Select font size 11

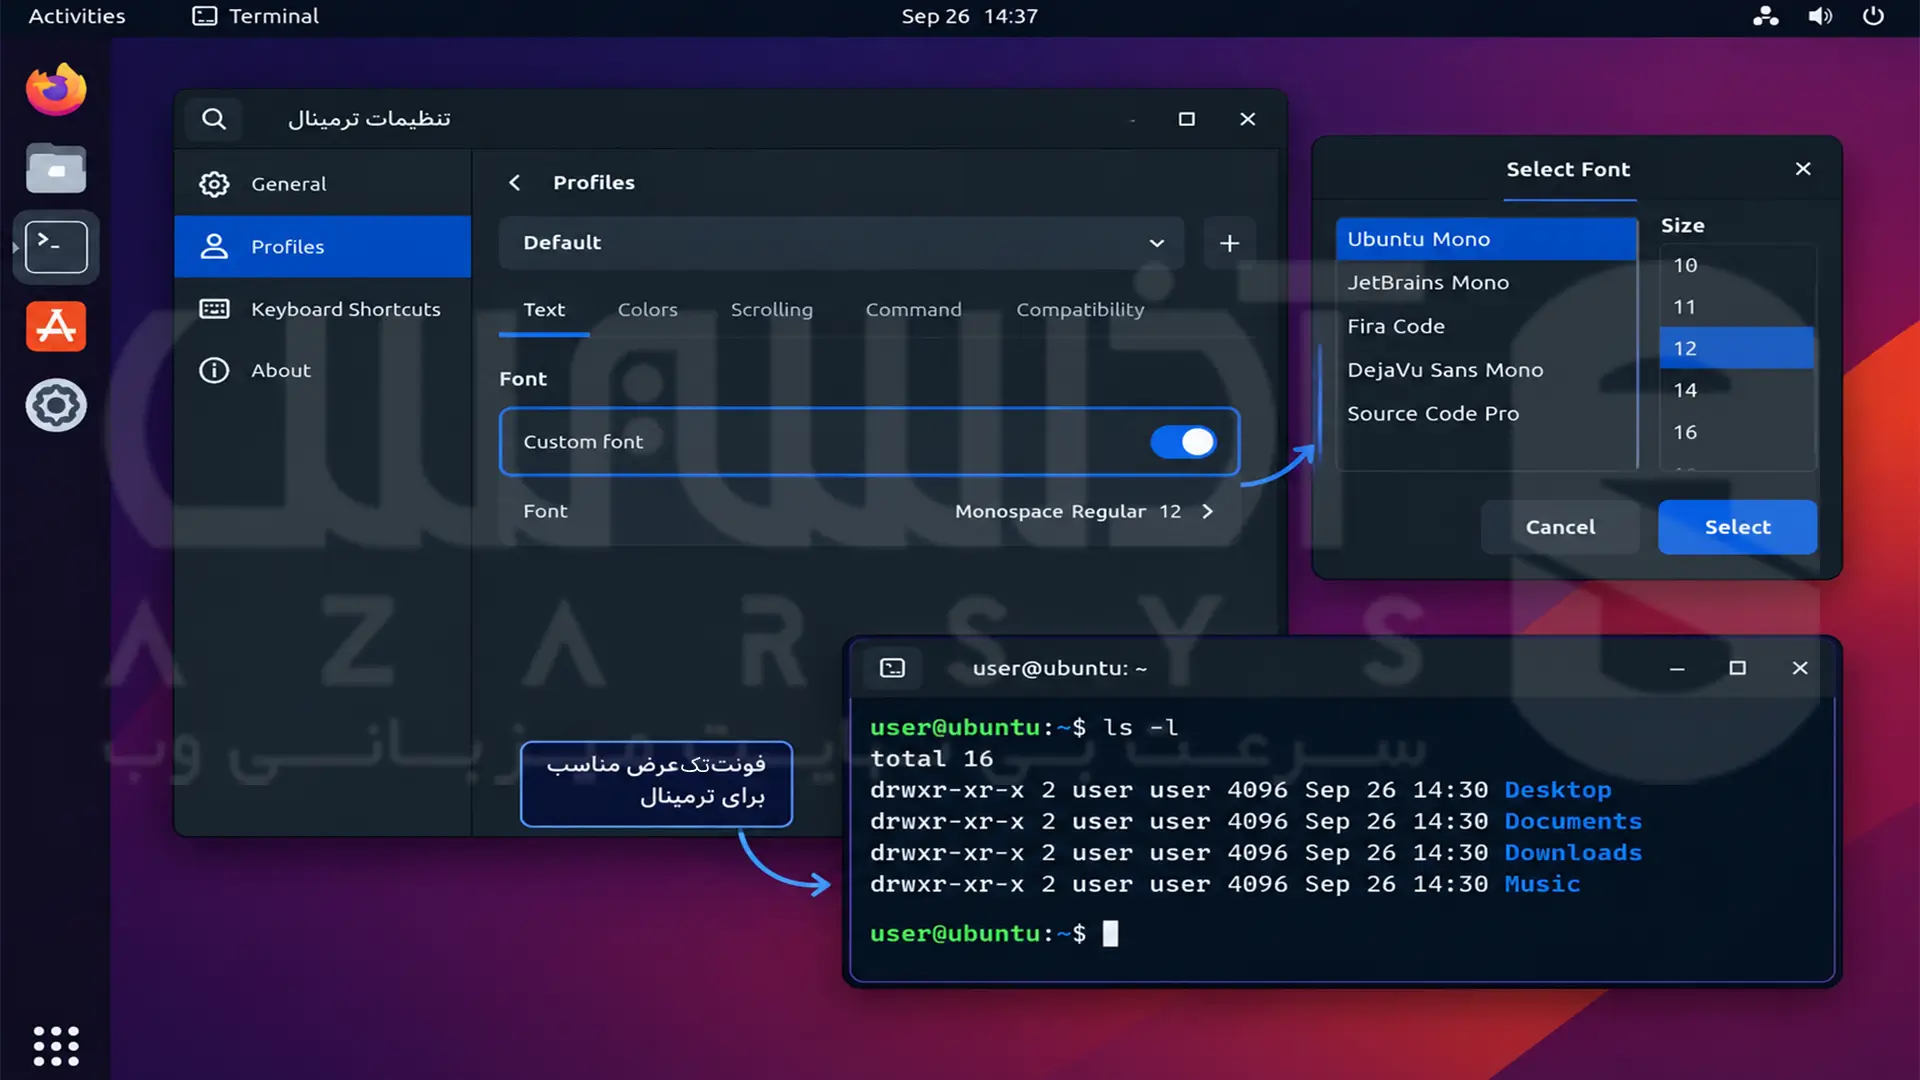click(x=1737, y=307)
